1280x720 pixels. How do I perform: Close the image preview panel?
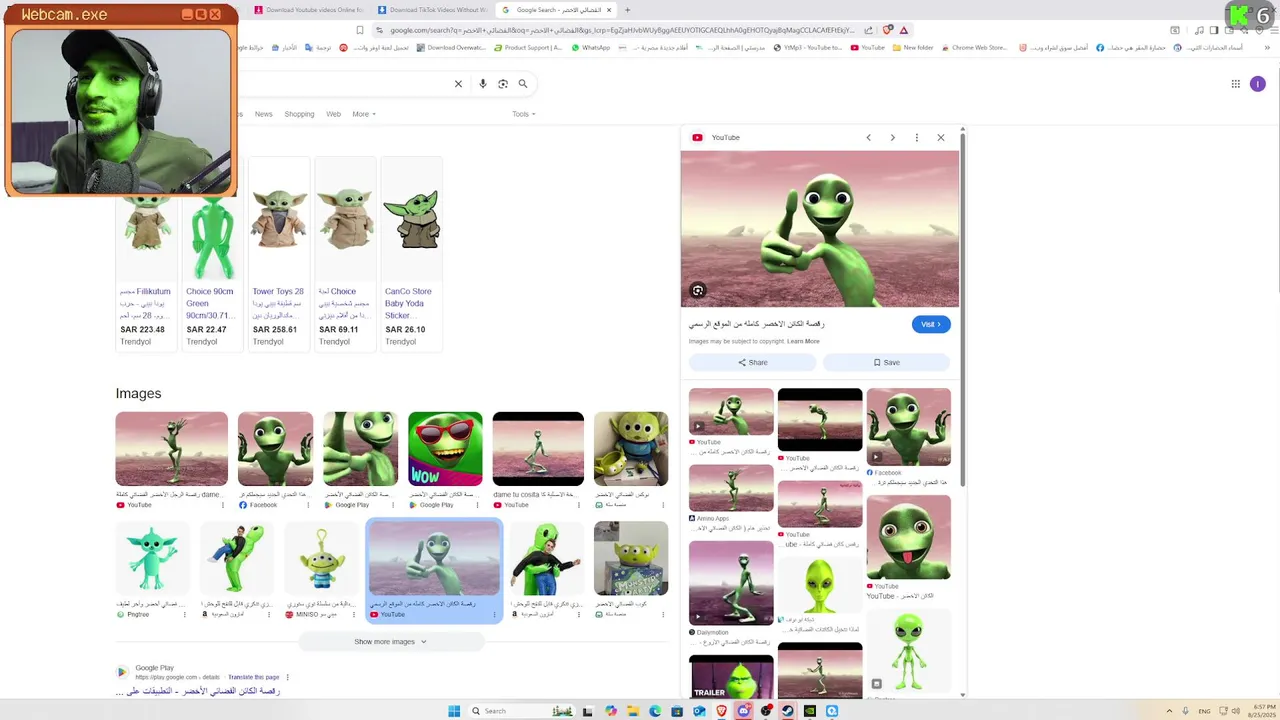(940, 137)
